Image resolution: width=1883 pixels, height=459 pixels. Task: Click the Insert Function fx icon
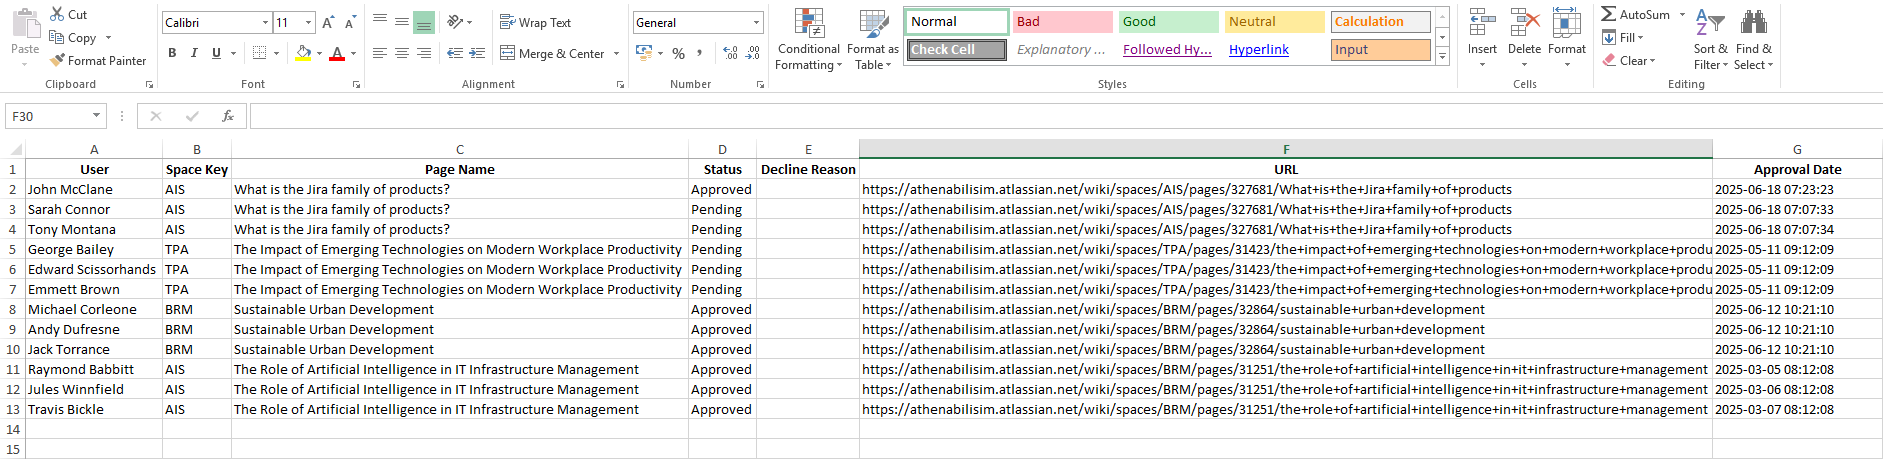(x=228, y=116)
